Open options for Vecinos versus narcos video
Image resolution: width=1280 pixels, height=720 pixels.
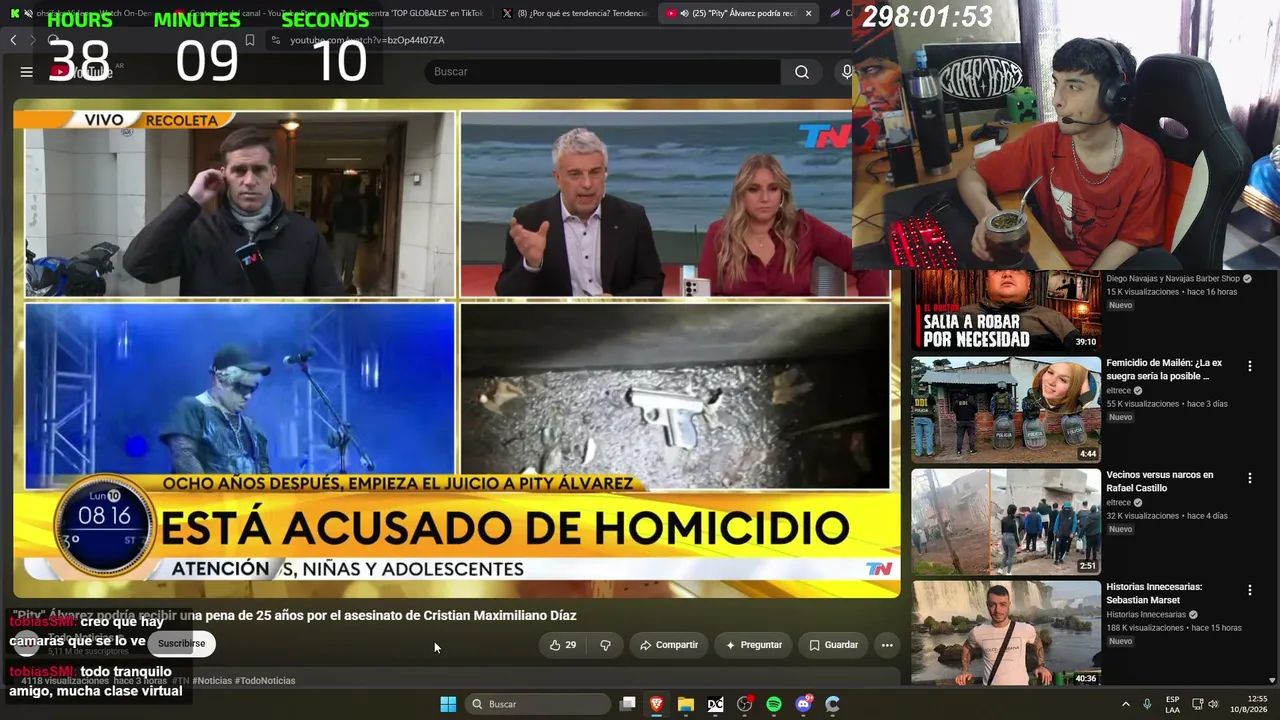click(x=1249, y=479)
